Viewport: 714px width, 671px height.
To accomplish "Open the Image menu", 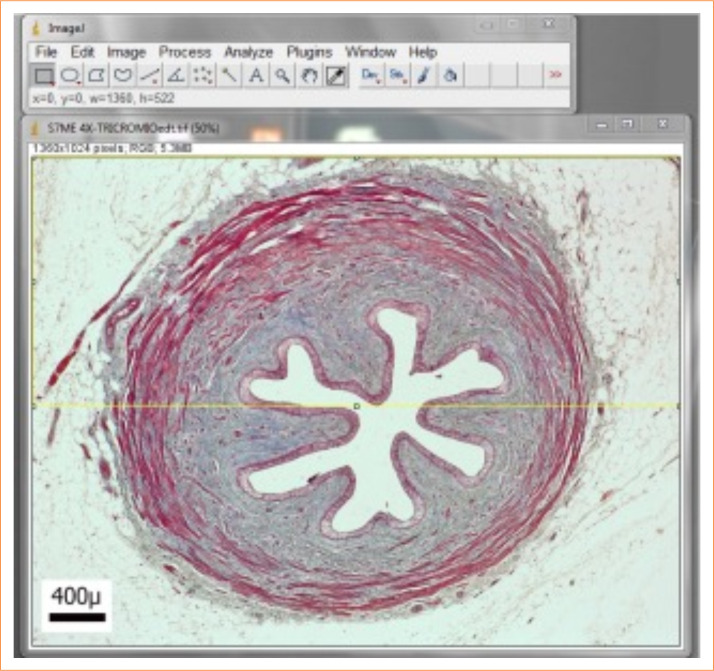I will click(x=126, y=52).
